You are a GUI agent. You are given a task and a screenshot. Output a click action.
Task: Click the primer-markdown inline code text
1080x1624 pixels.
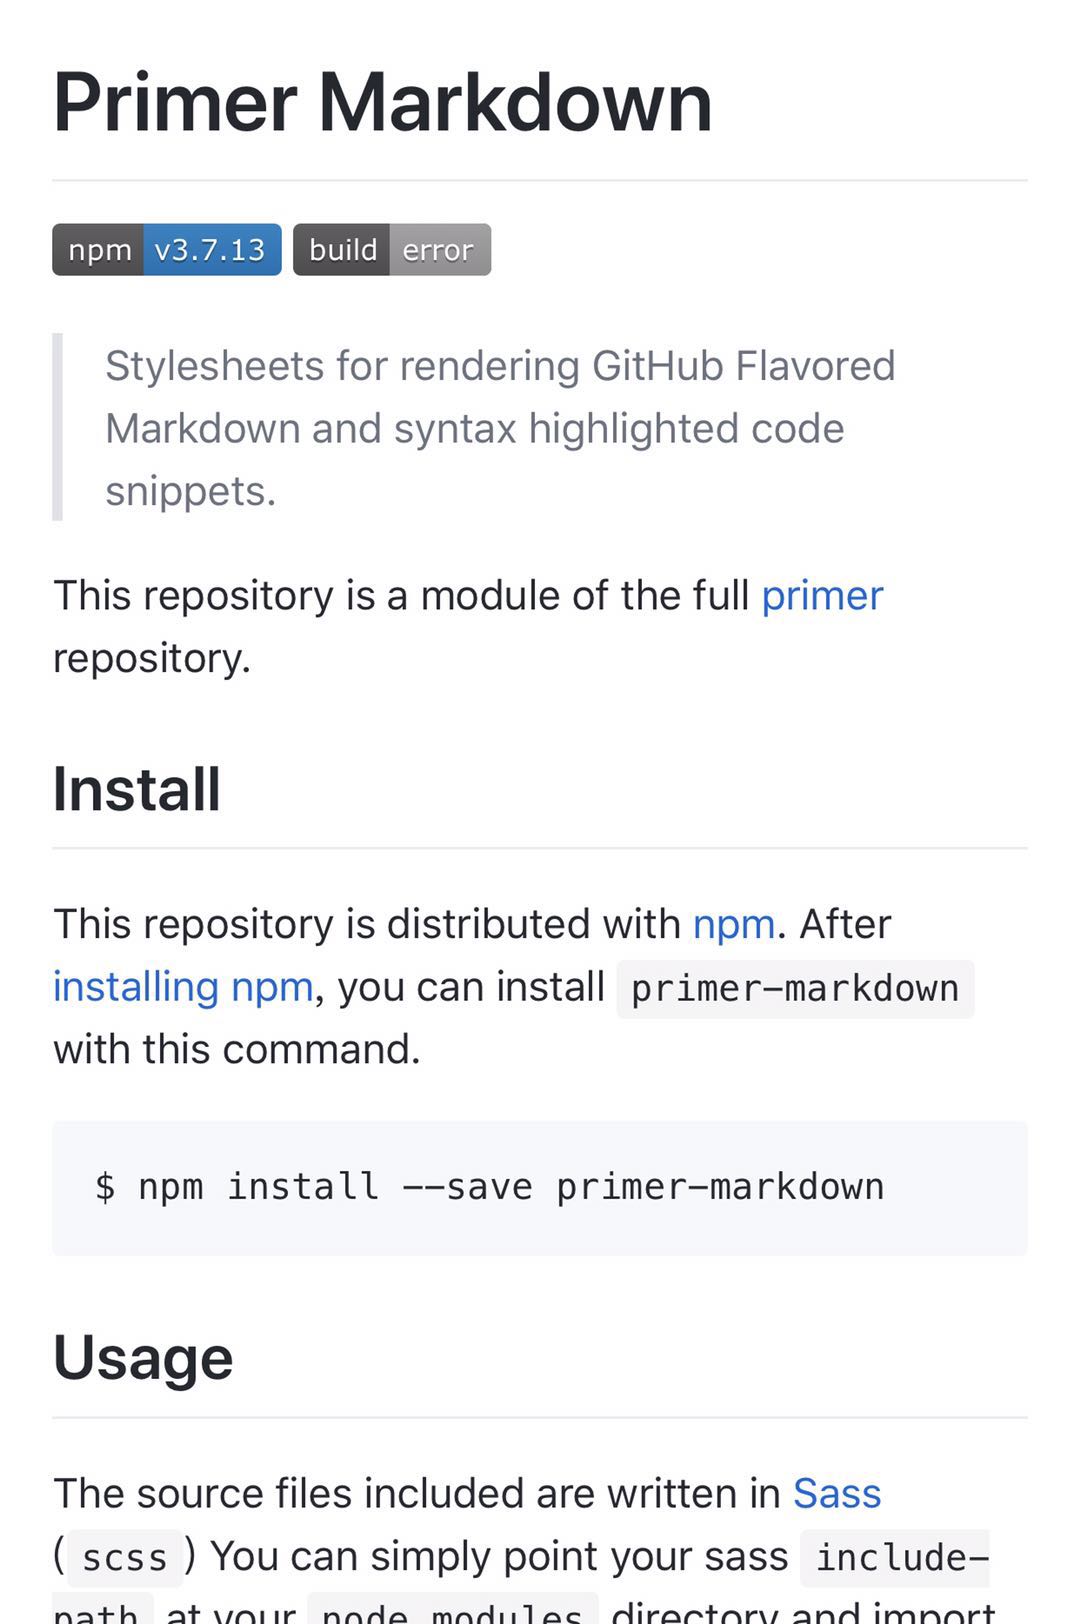pos(795,989)
